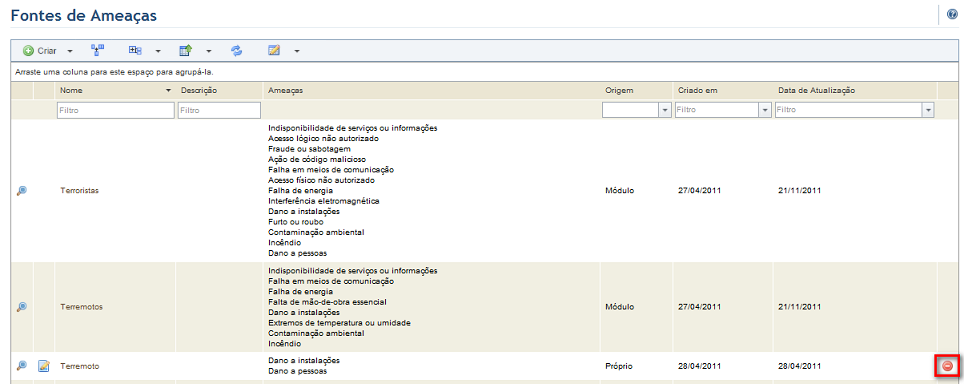The height and width of the screenshot is (384, 964).
Task: Click 'Extremos de temperatura ou umidade' text
Action: 339,323
